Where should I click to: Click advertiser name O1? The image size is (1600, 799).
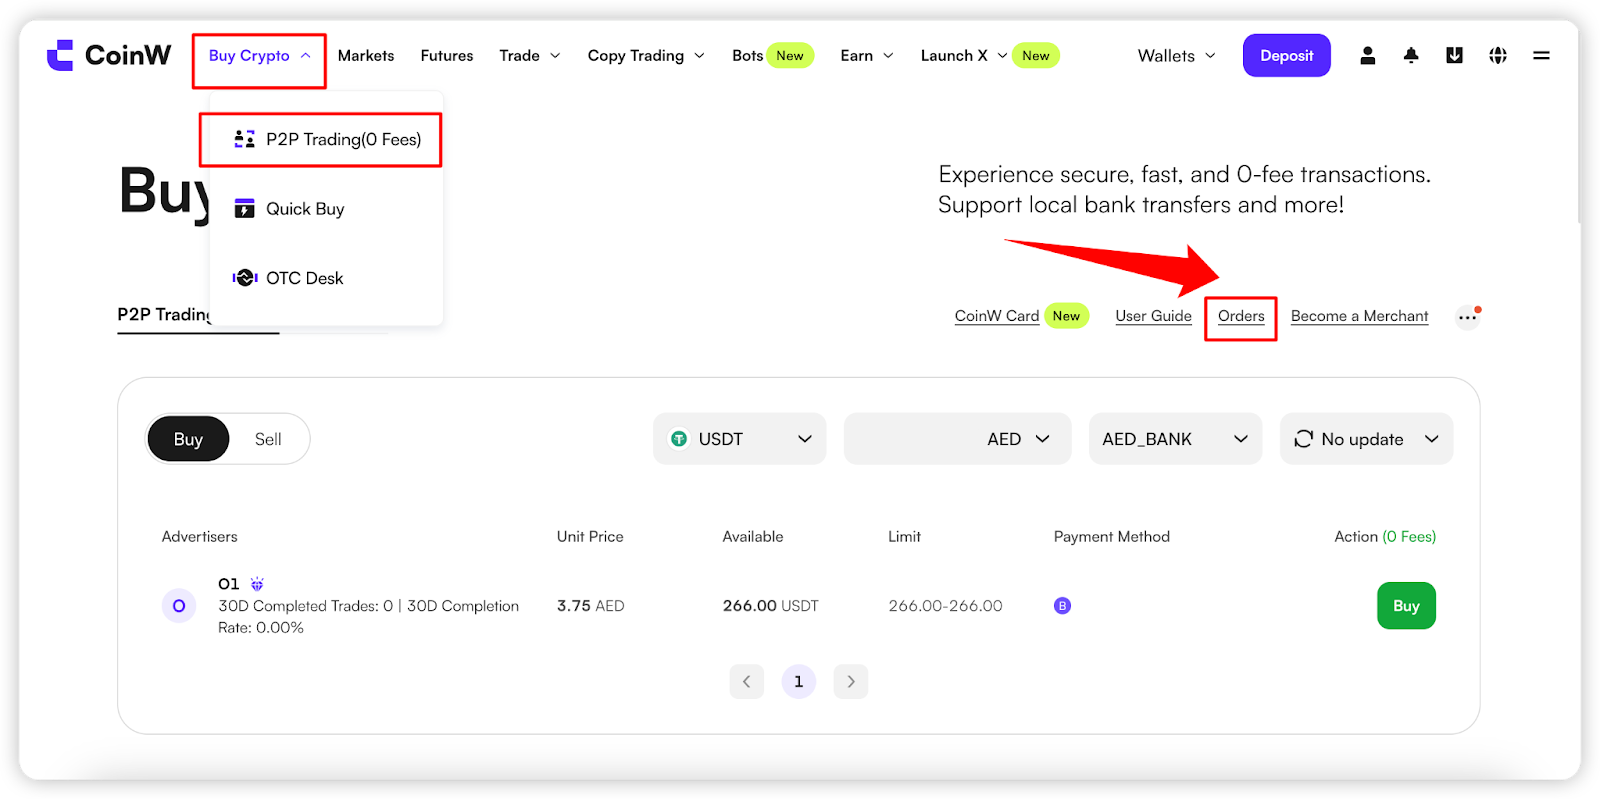click(228, 584)
